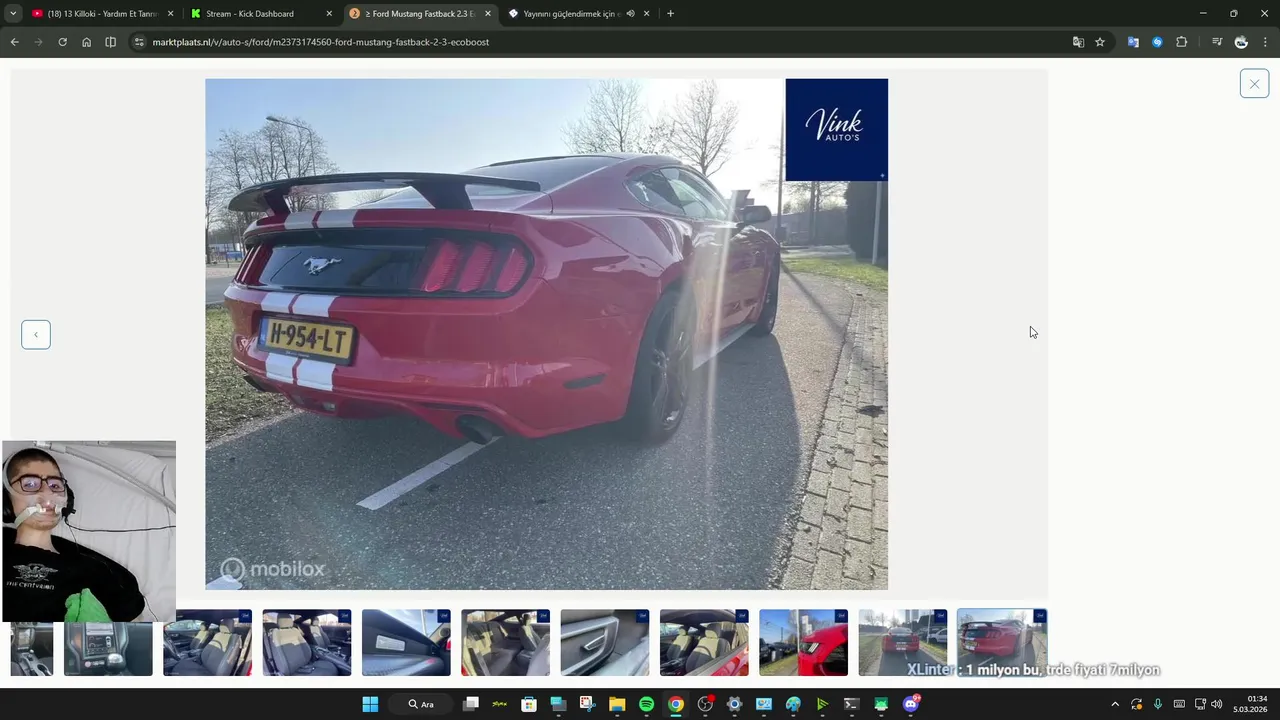The image size is (1280, 720).
Task: Open the interior seats thumbnail beside the console thumbnail
Action: [x=207, y=642]
